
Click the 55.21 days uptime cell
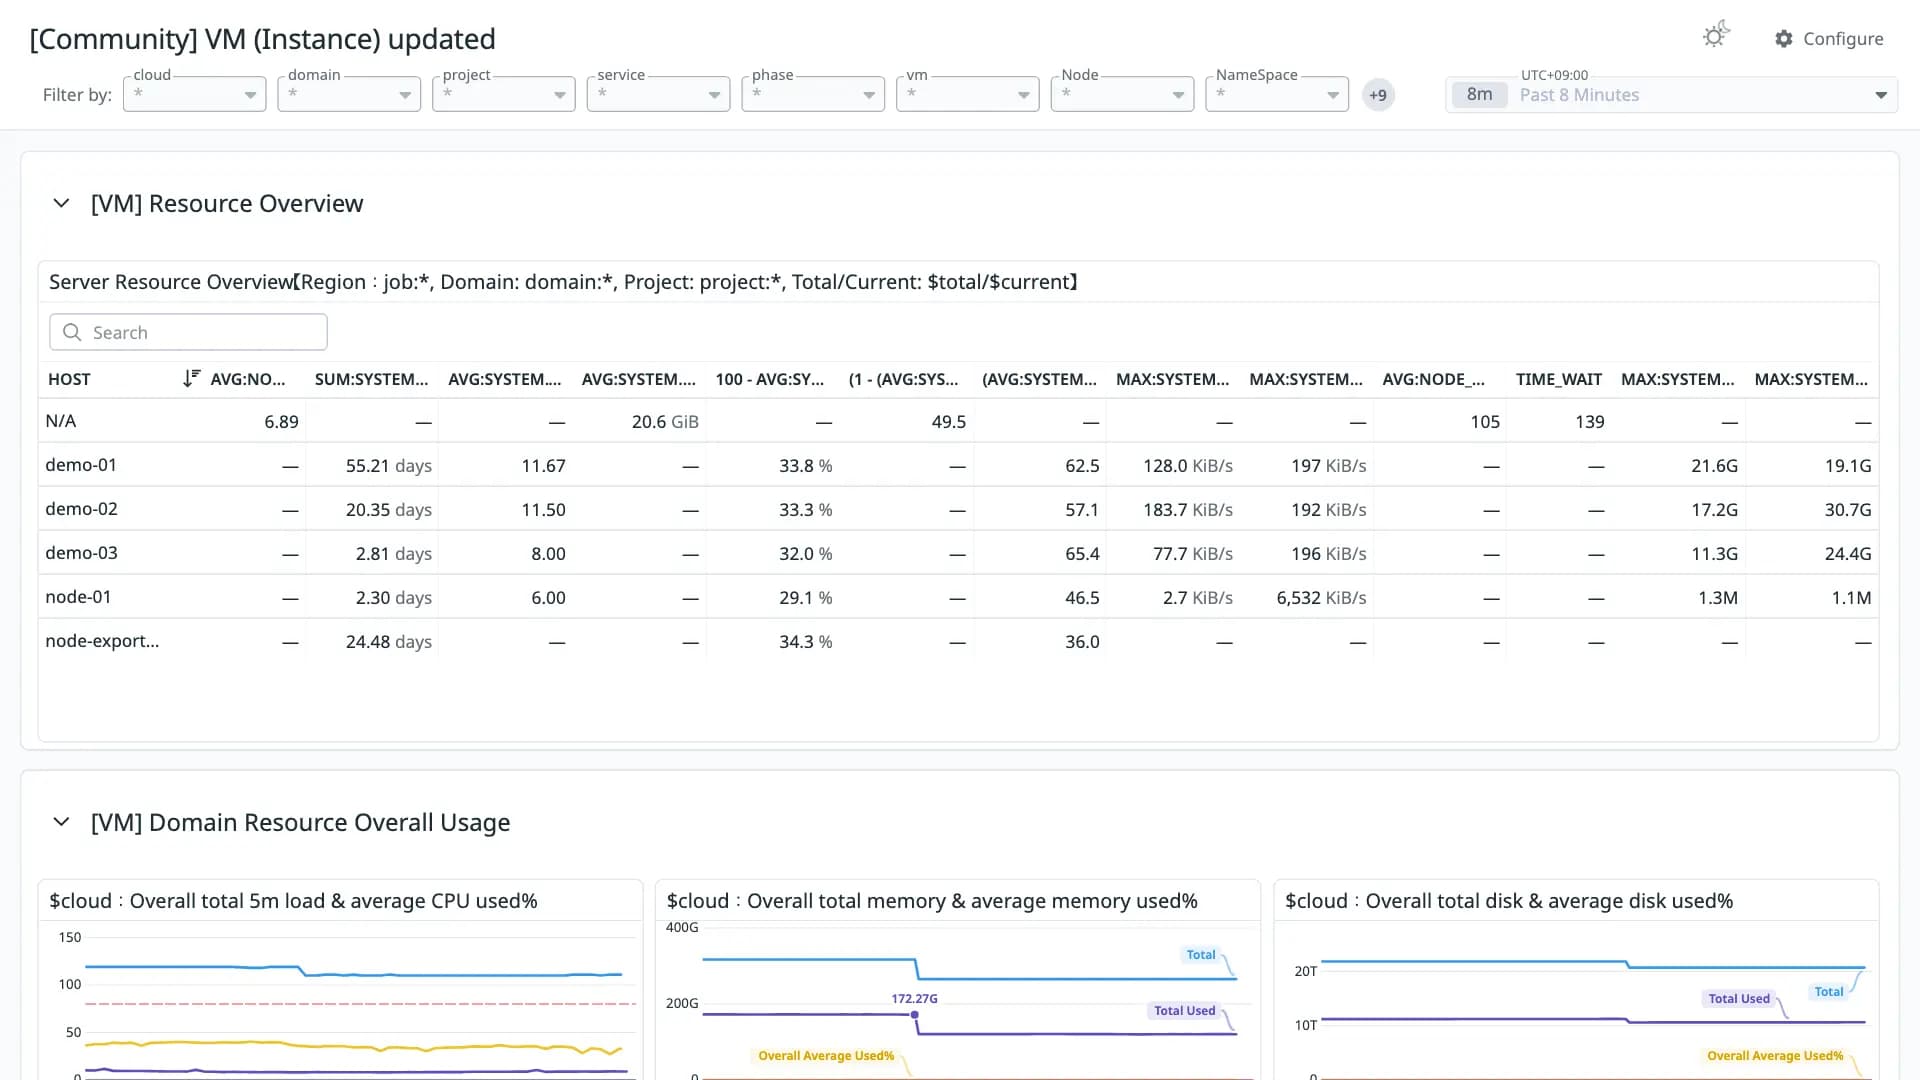388,466
